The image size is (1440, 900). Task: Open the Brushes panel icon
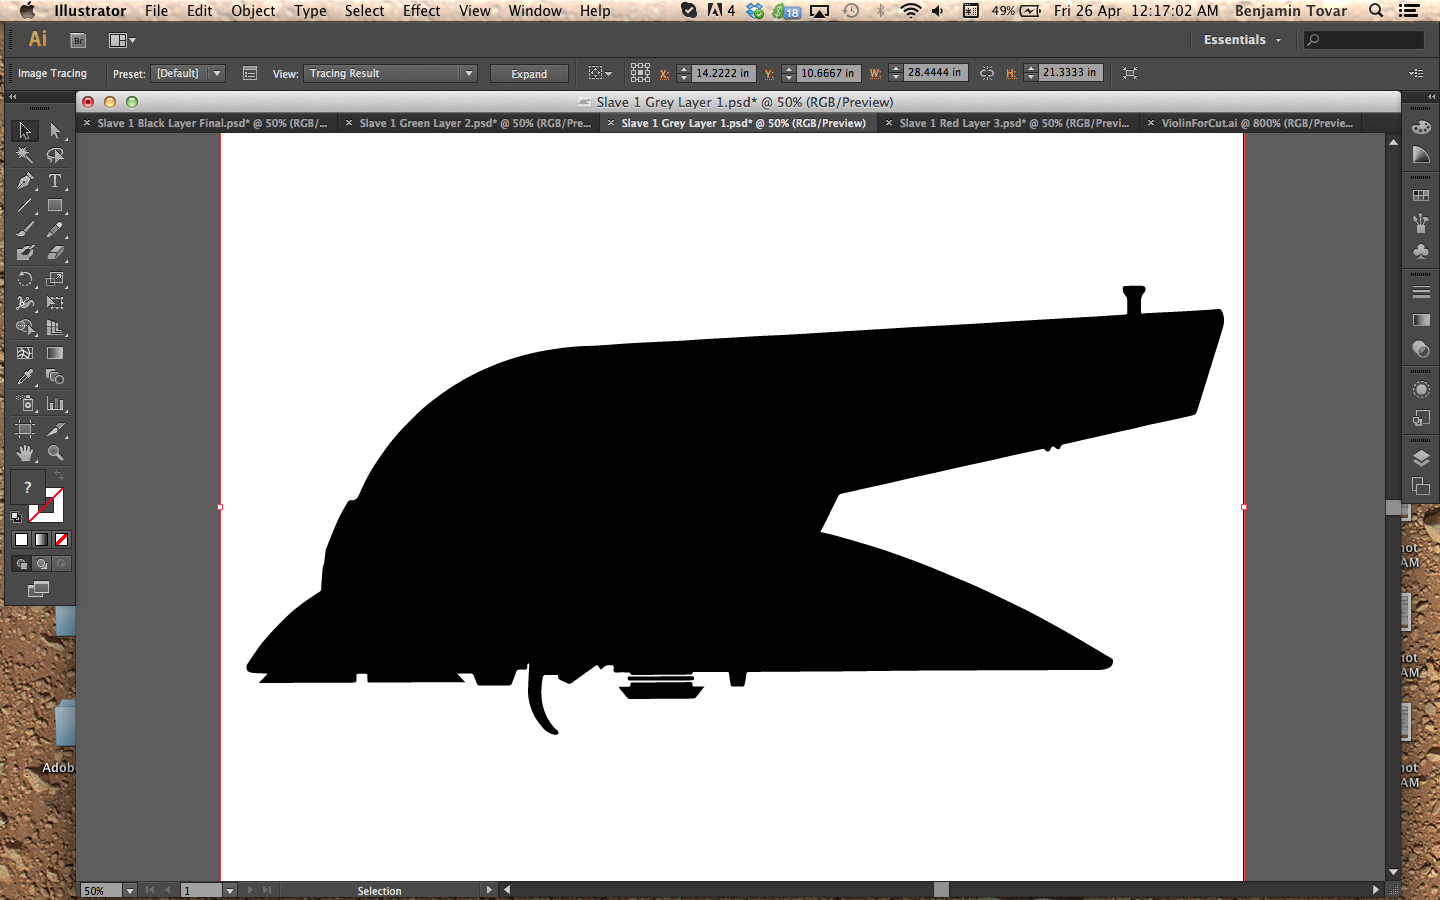[1421, 223]
